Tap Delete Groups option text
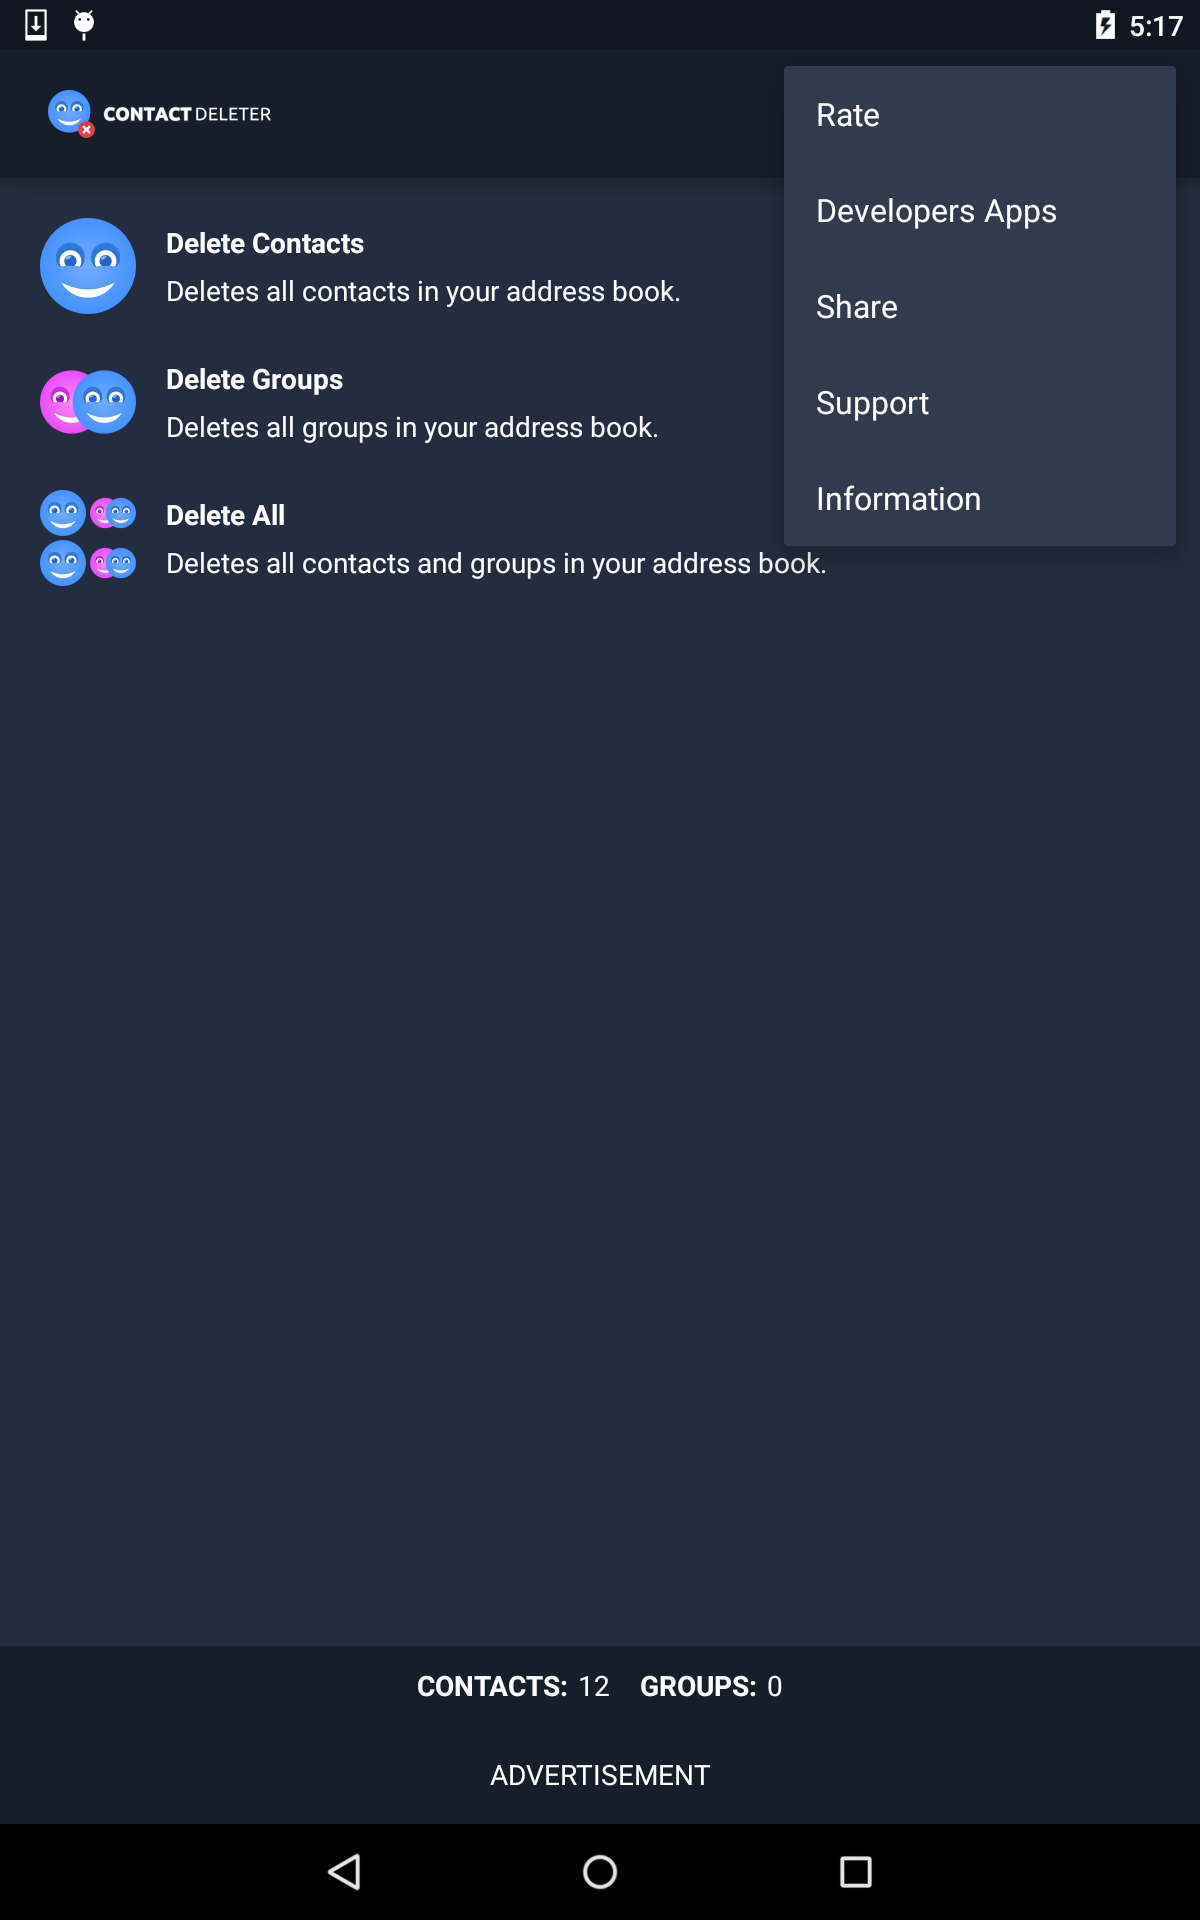This screenshot has width=1200, height=1920. click(x=254, y=380)
